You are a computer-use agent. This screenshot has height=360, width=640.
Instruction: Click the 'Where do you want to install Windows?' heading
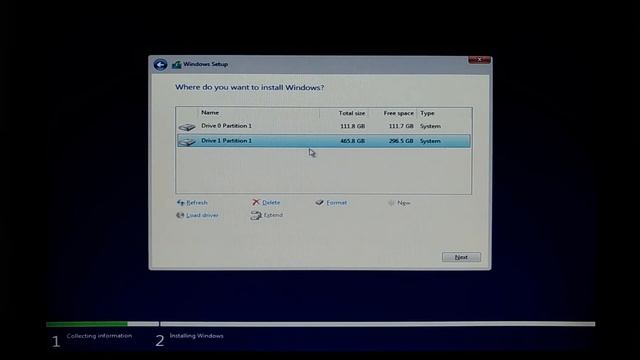point(249,87)
